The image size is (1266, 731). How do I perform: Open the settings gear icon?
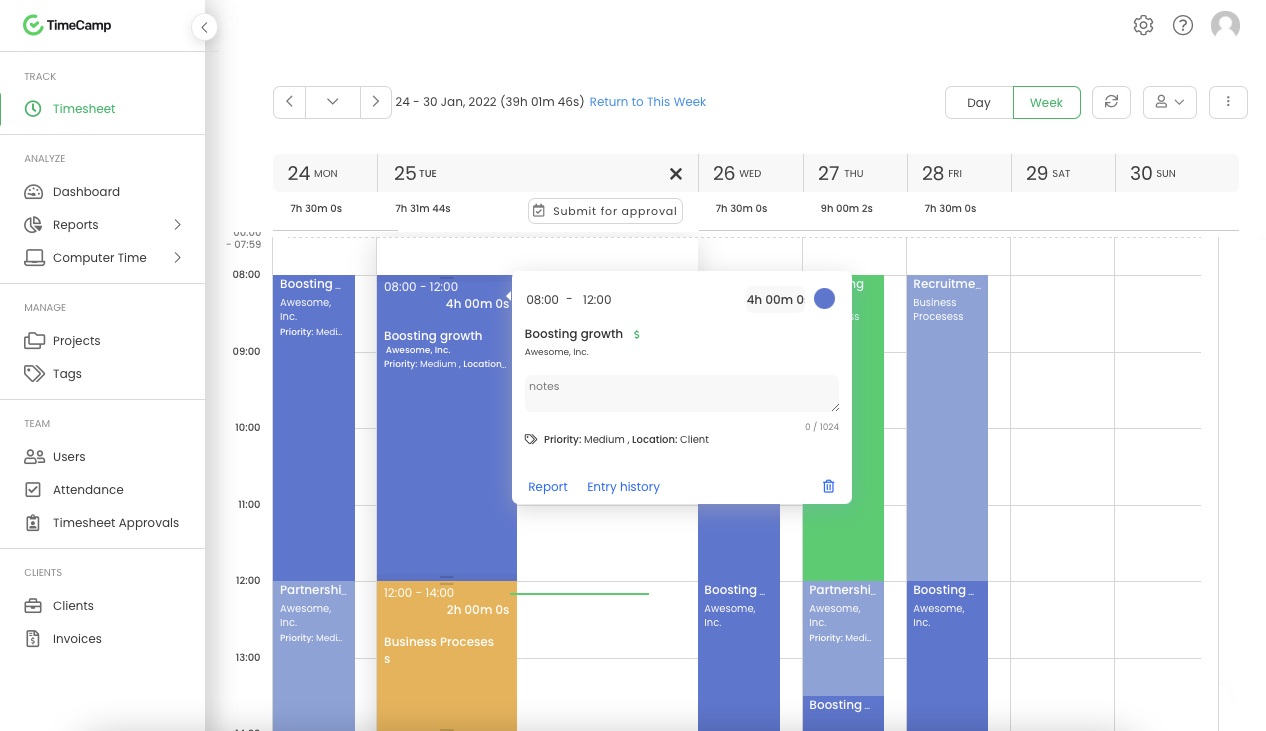(x=1143, y=26)
